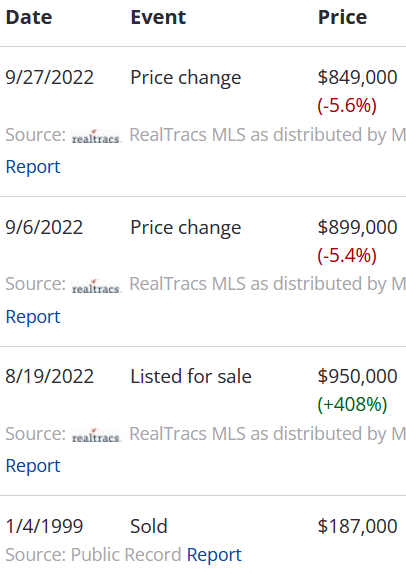
Task: Click the RealTracs MLS source text for 9/27/2022
Action: pos(267,135)
